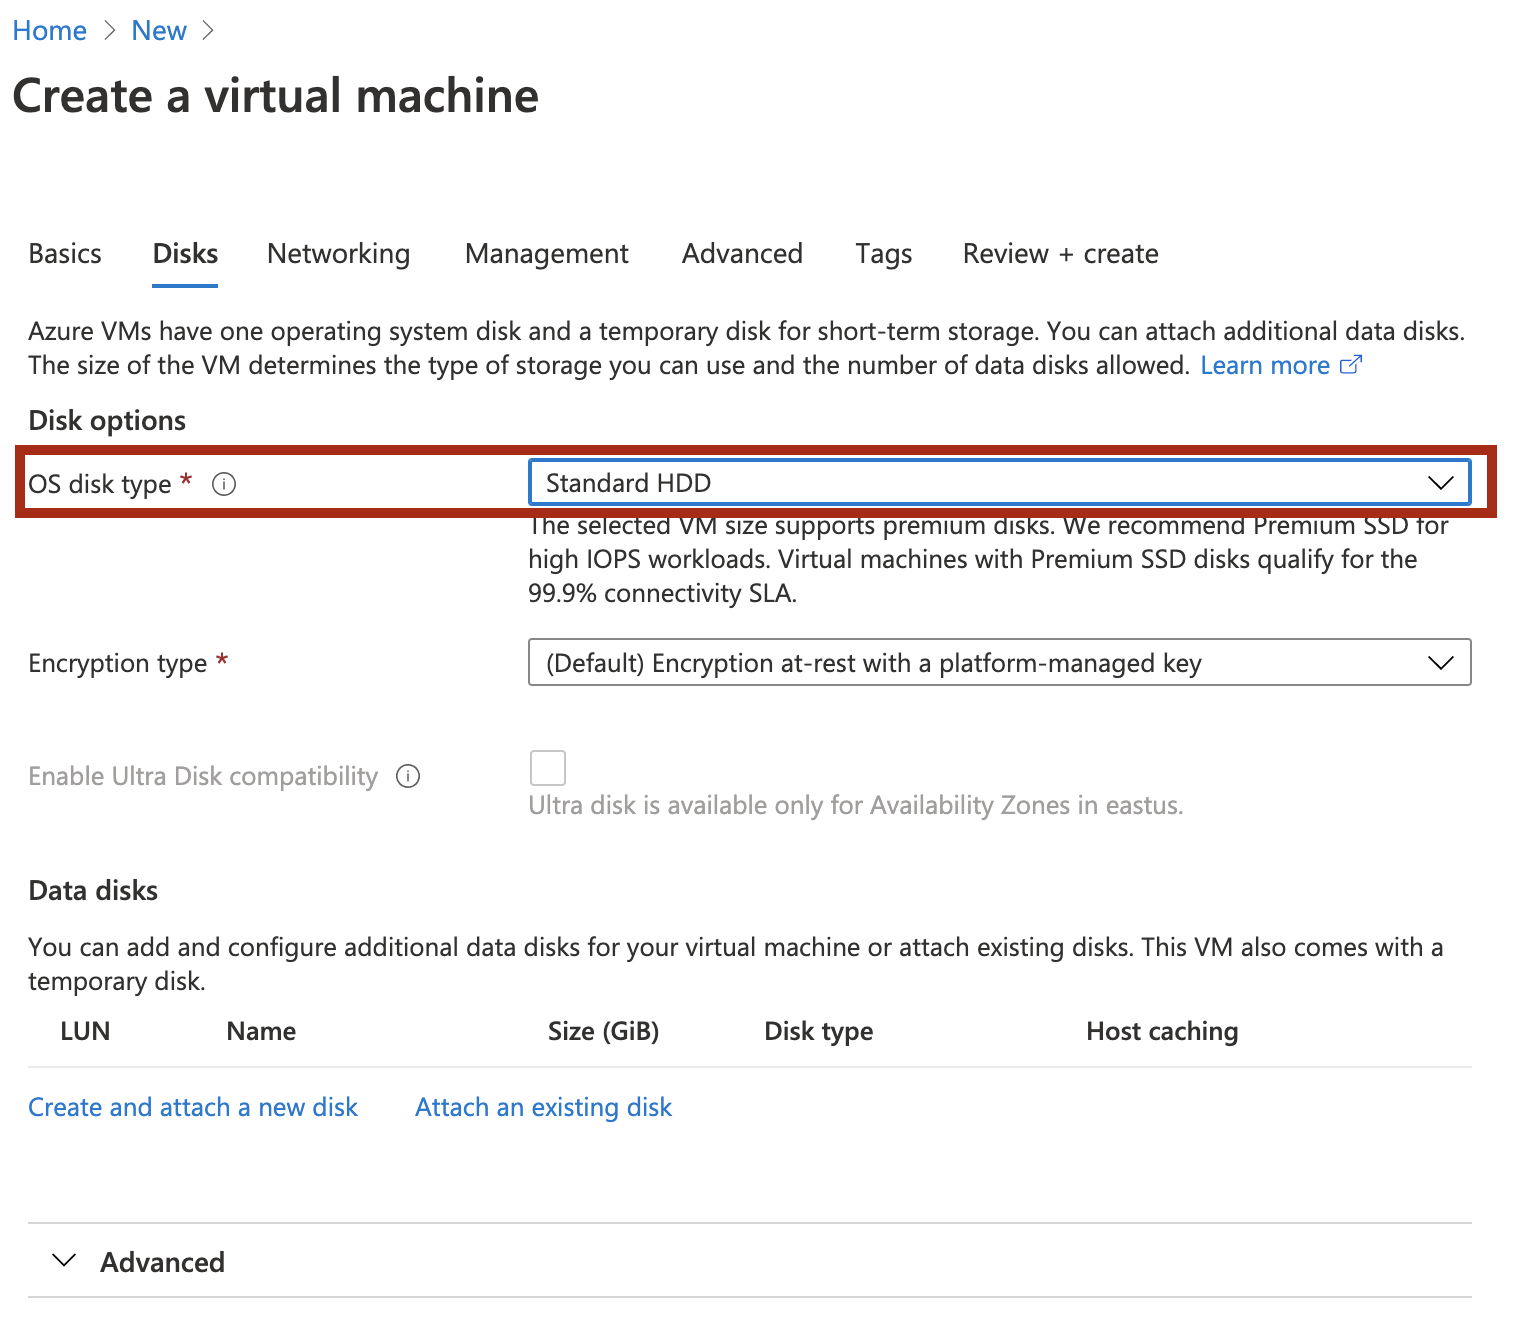Viewport: 1536px width, 1342px height.
Task: Open the Management tab
Action: coord(547,254)
